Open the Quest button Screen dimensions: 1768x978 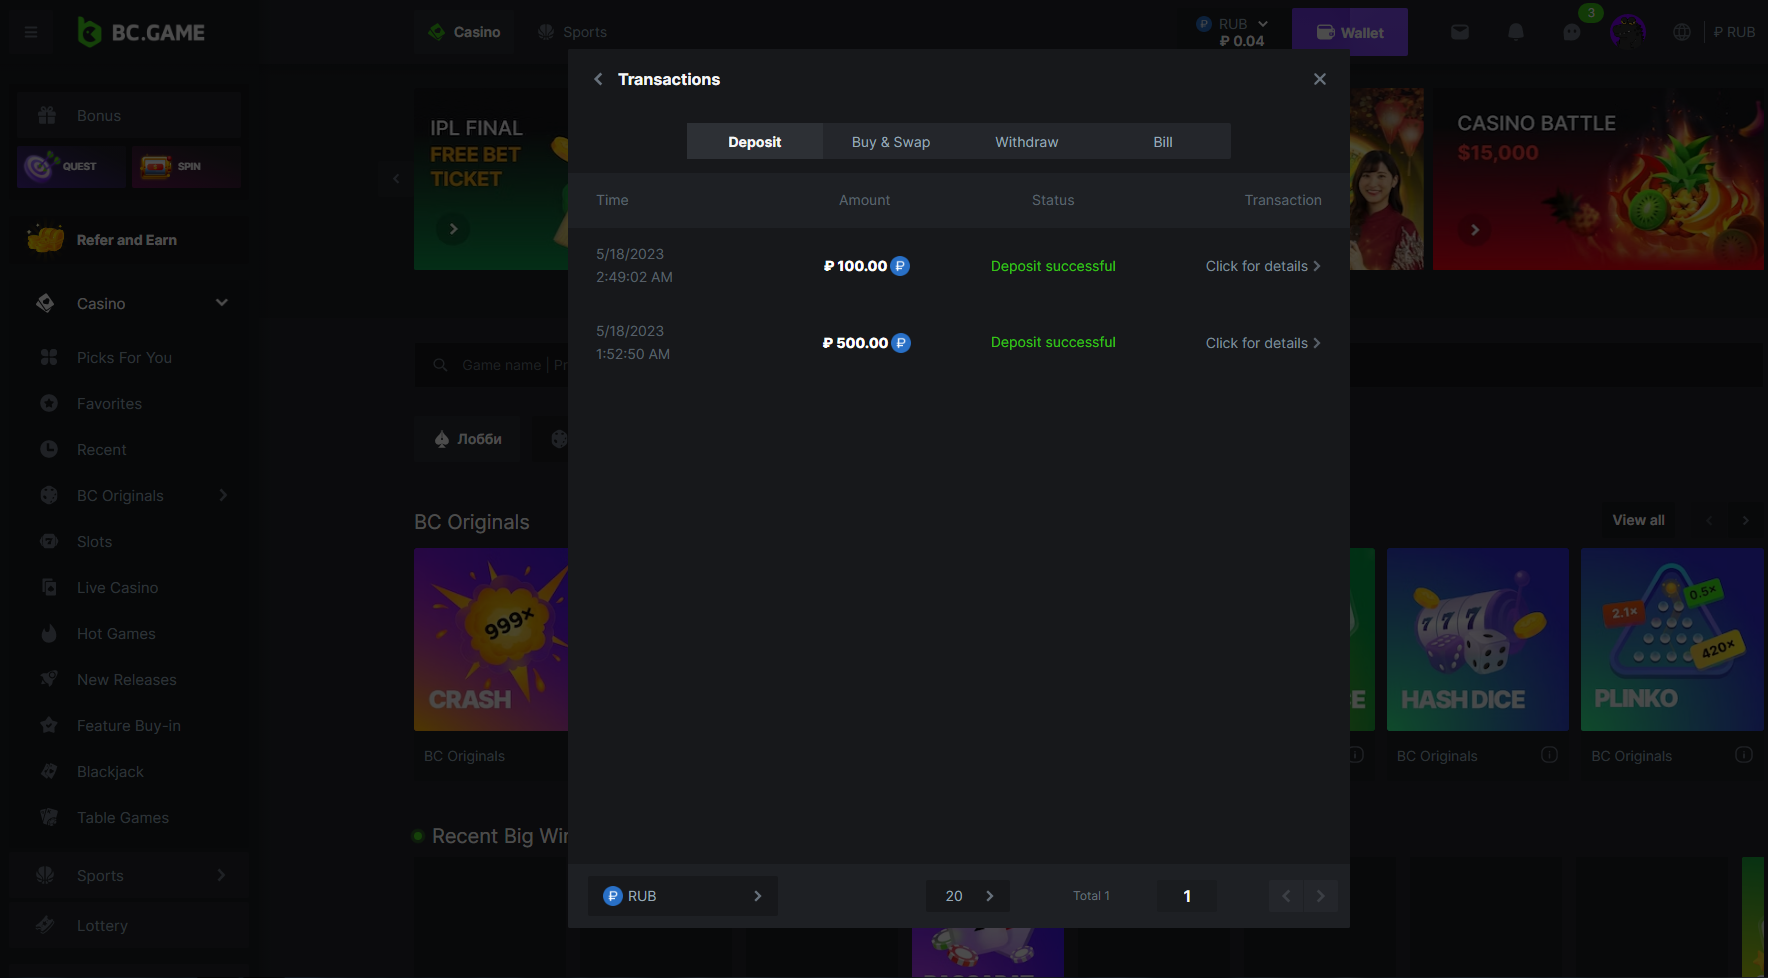point(72,166)
